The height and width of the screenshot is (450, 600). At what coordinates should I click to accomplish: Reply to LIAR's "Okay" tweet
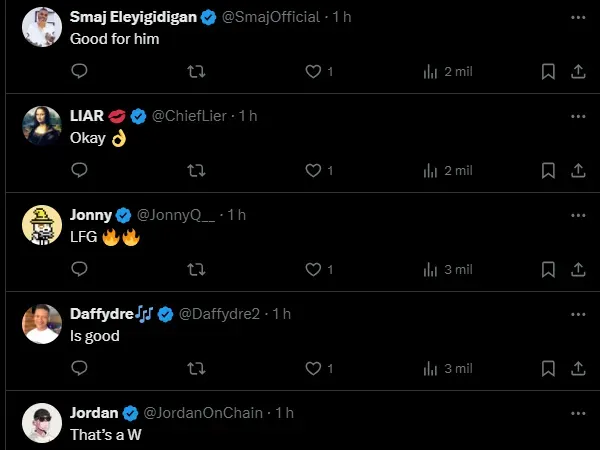click(x=80, y=170)
